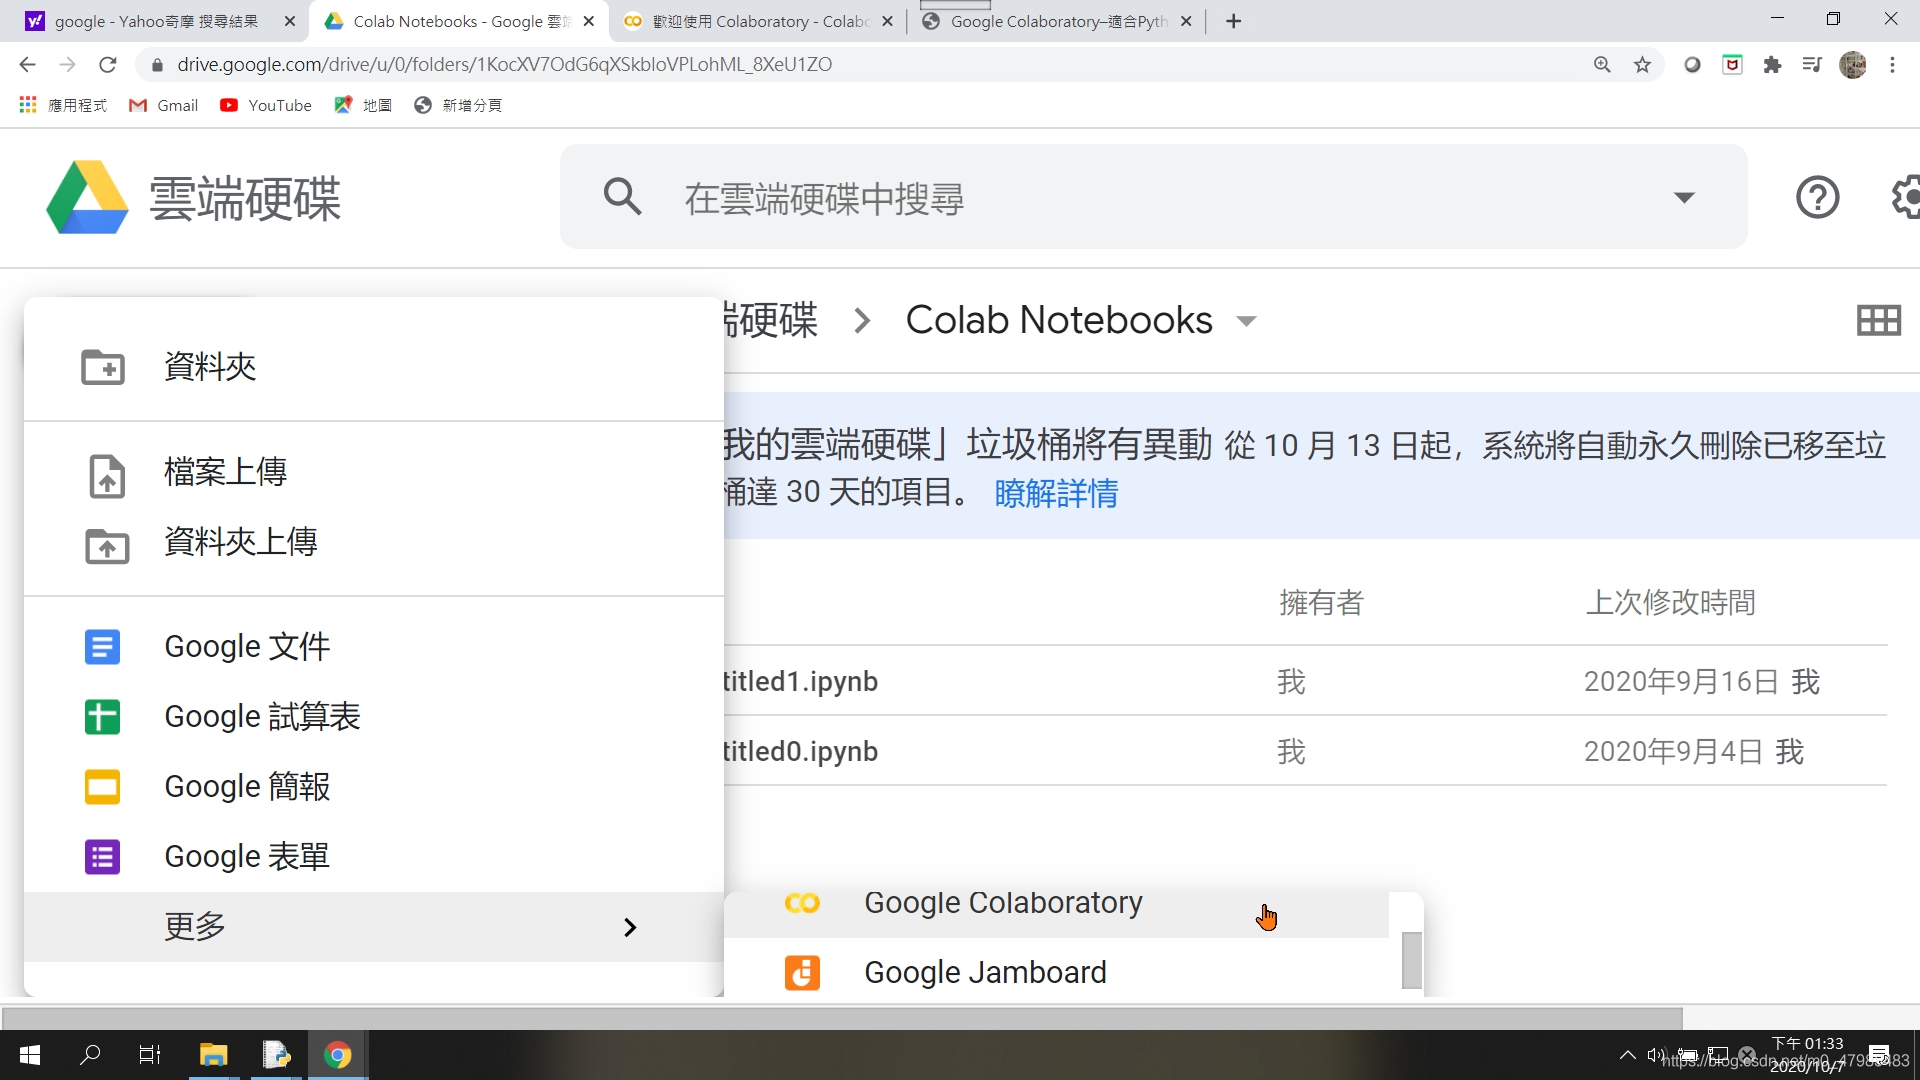Open Google Jamboard from the submenu
Viewport: 1920px width, 1080px height.
(x=985, y=971)
